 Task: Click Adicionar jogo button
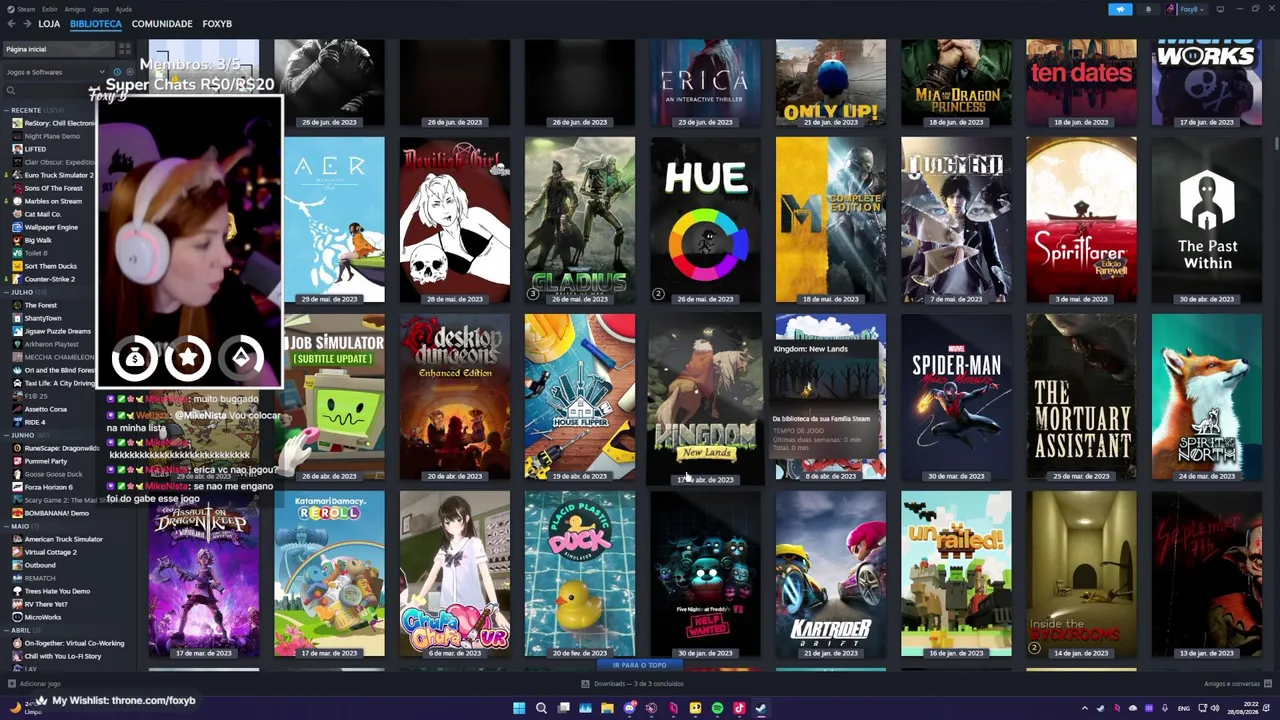35,684
